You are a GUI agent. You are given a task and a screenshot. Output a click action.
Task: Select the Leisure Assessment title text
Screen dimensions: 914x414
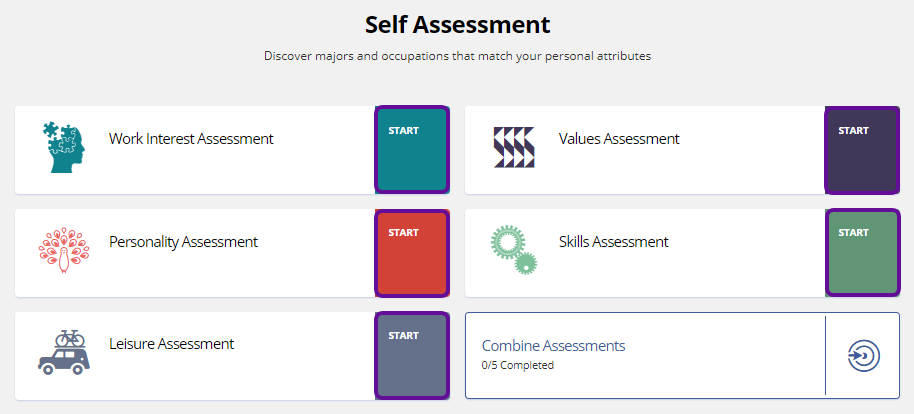click(x=171, y=344)
